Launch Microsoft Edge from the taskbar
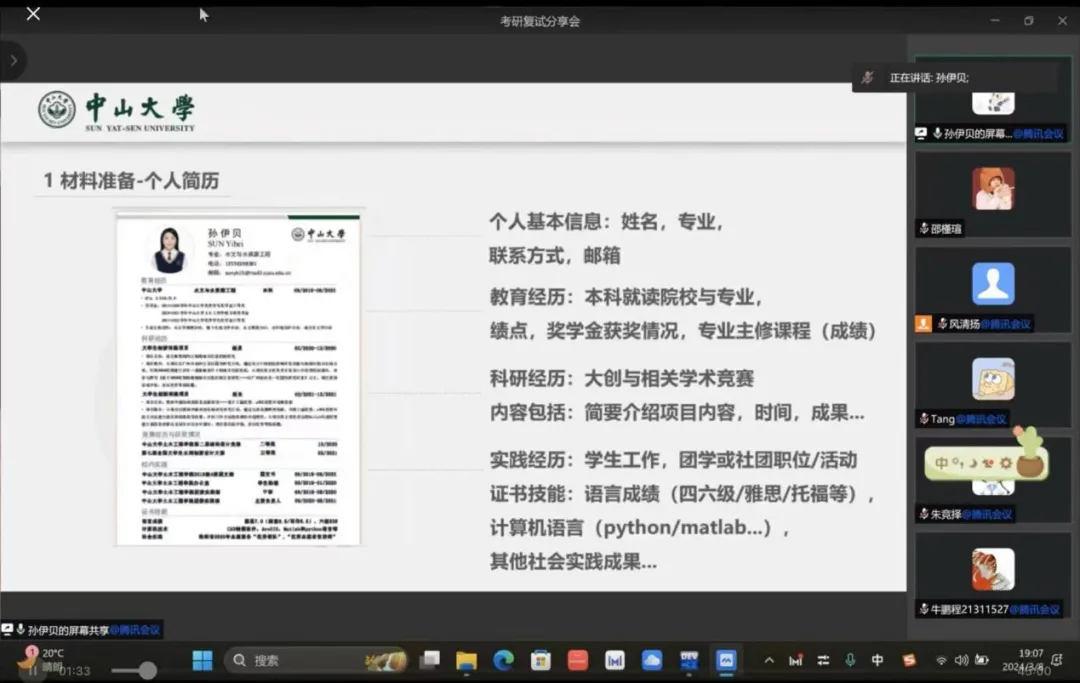Screen dimensions: 1080x683 tap(503, 660)
